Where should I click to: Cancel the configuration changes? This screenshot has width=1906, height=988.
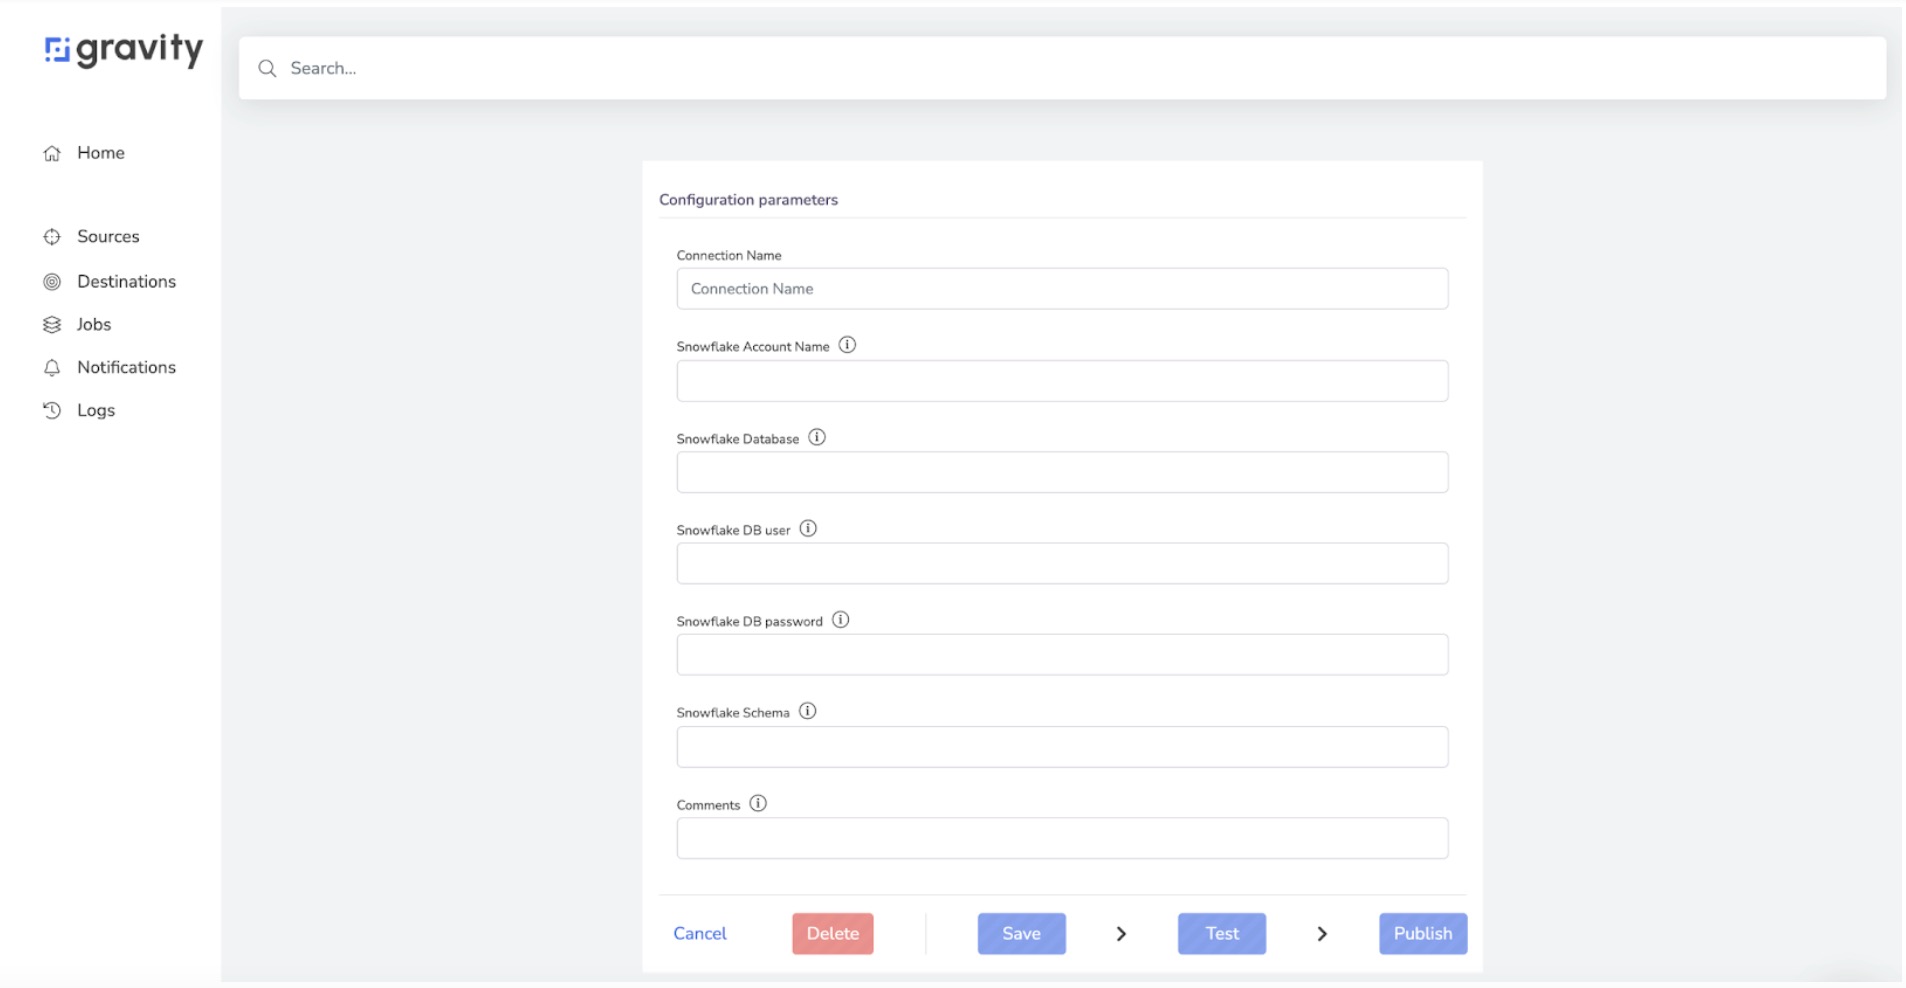pos(699,933)
